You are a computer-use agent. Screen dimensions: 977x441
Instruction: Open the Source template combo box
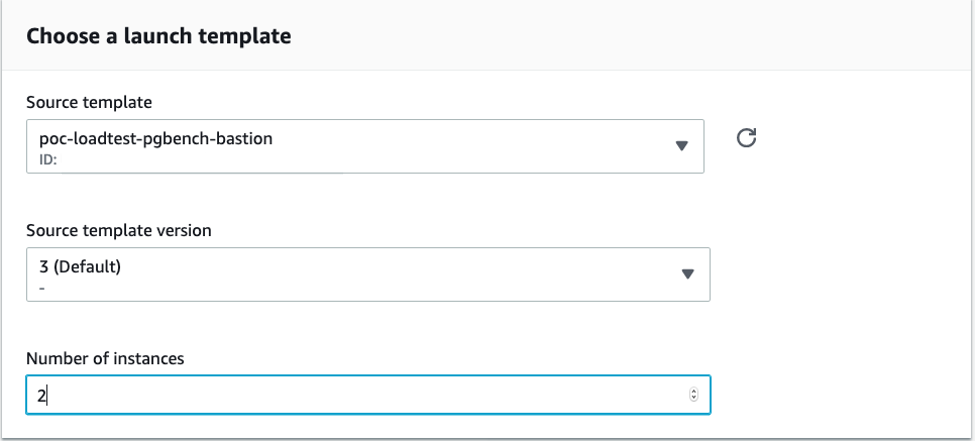pos(364,146)
